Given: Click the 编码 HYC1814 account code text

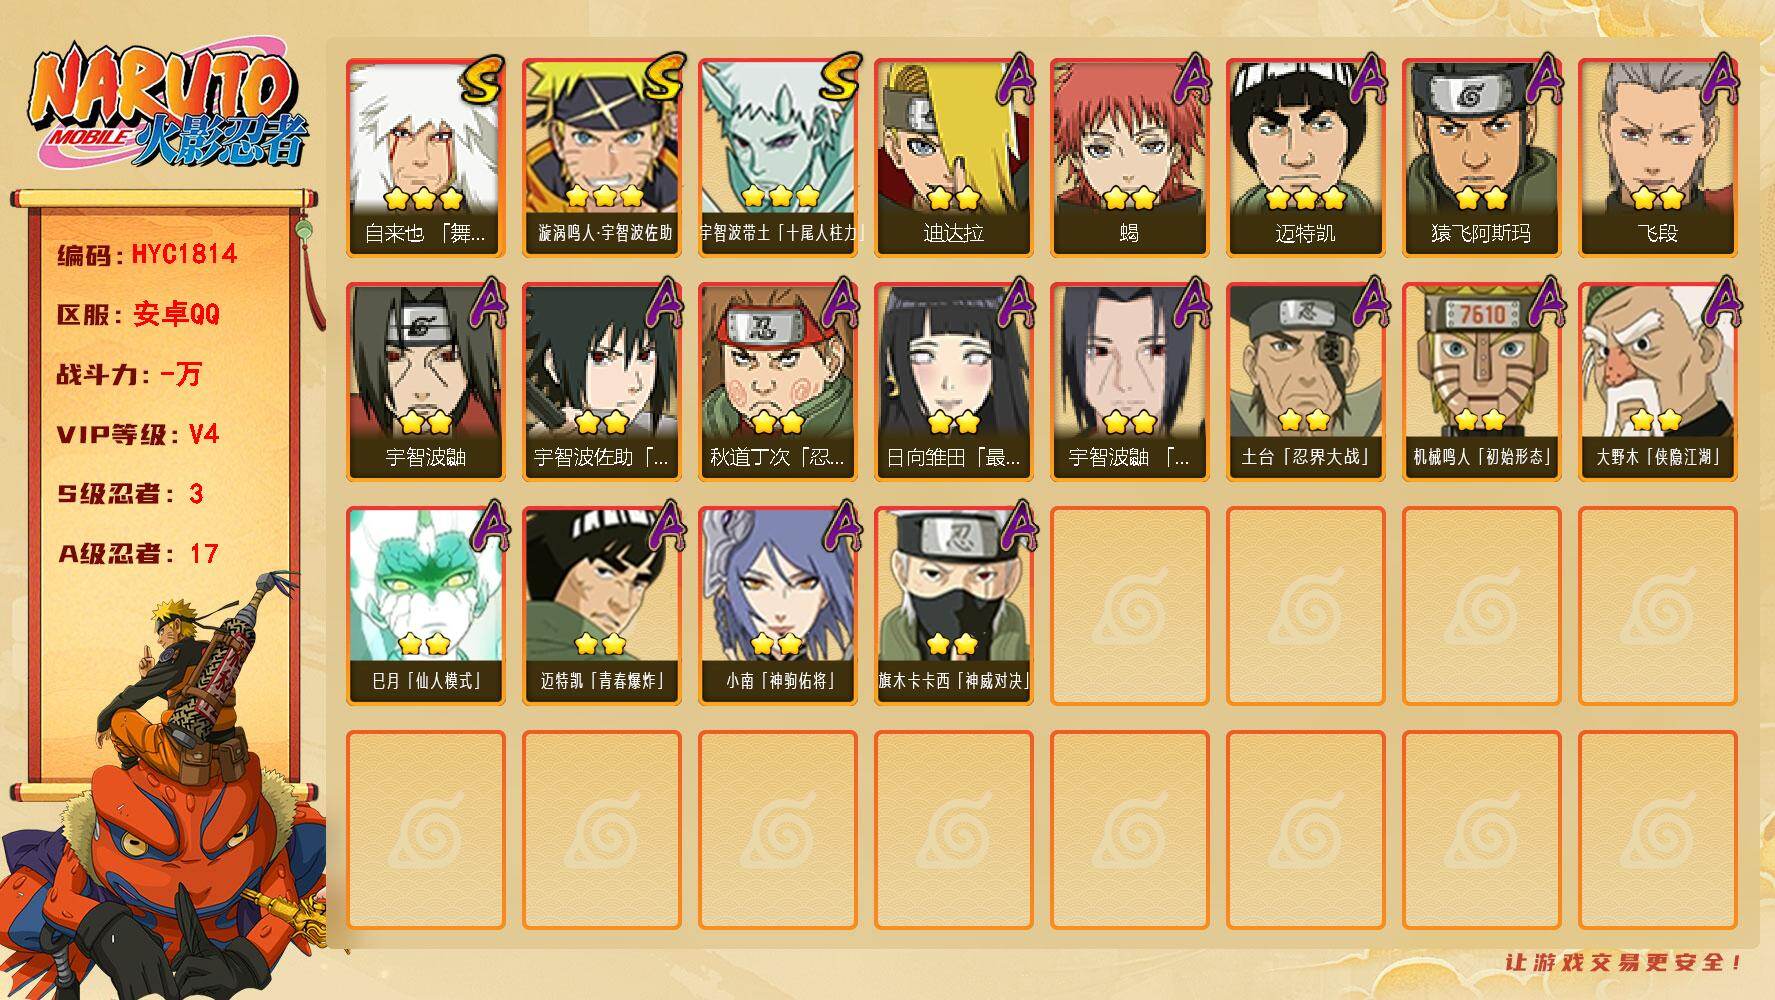Looking at the screenshot, I should 147,254.
